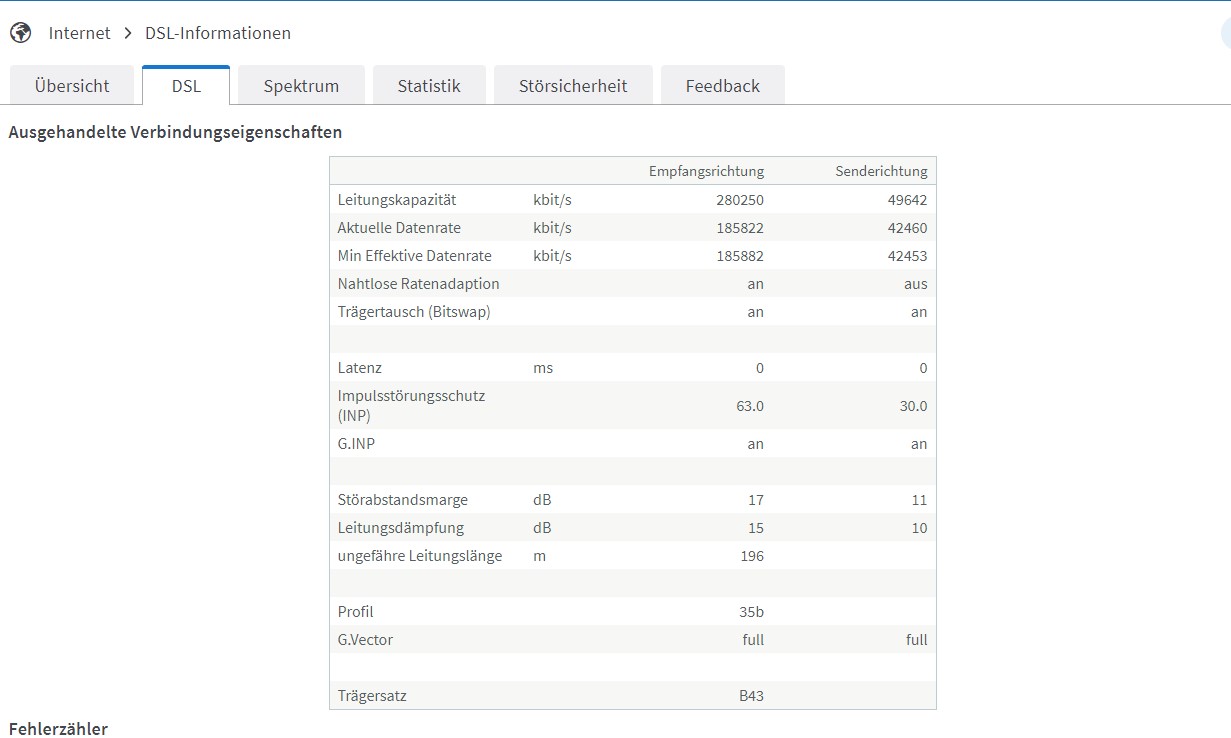Select the DSL tab

coord(186,86)
